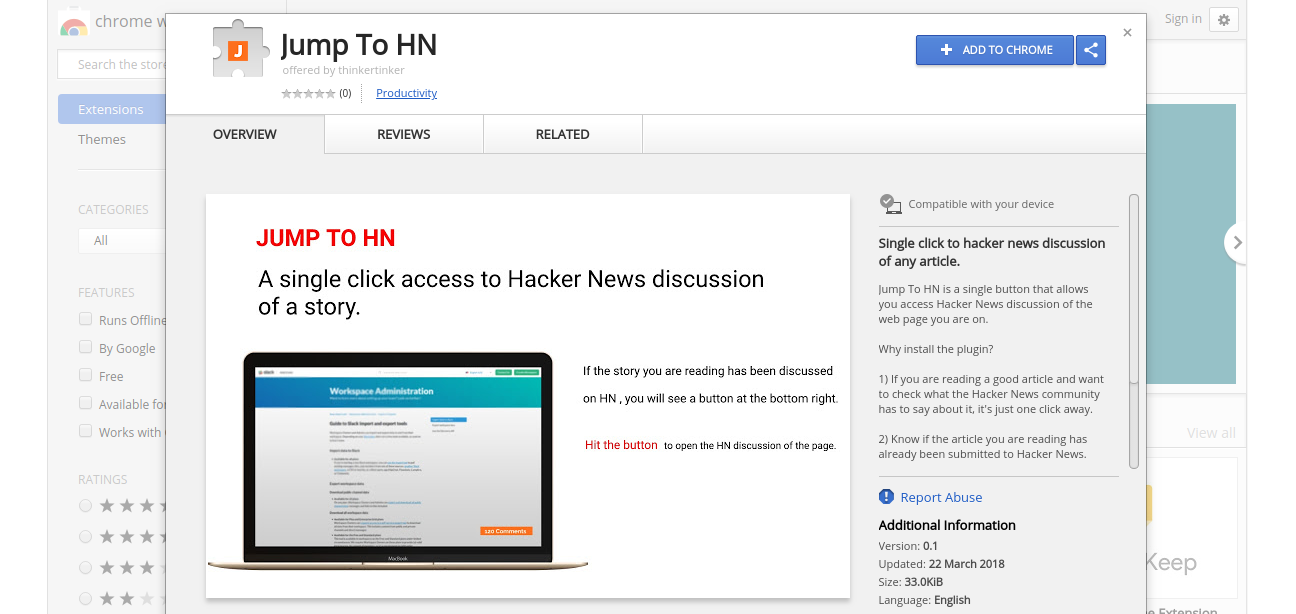Click 'Why install the plugin?' text
Viewport: 1296px width, 614px height.
coord(936,349)
